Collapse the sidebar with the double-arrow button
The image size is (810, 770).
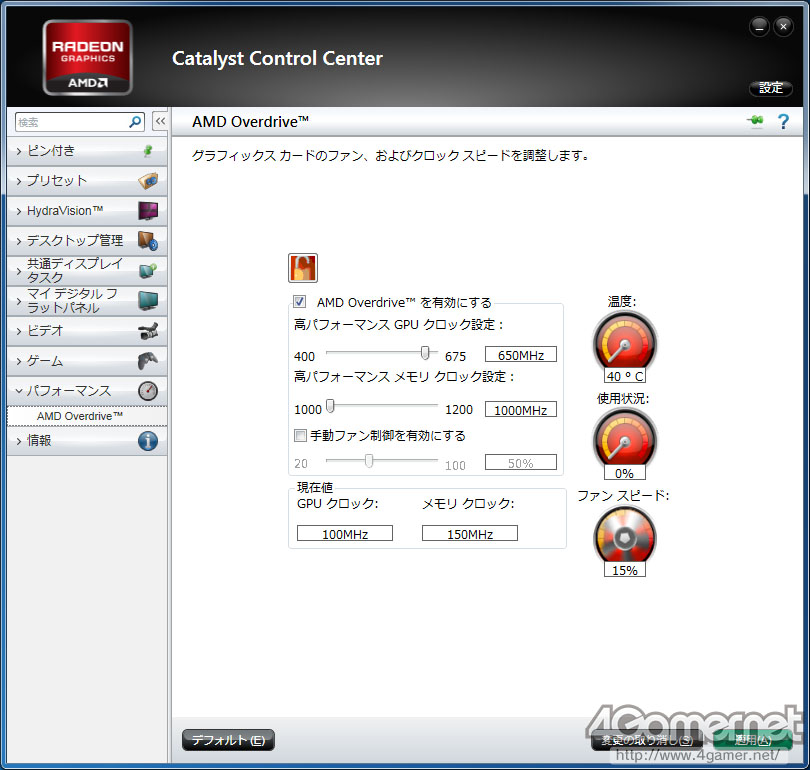point(160,122)
